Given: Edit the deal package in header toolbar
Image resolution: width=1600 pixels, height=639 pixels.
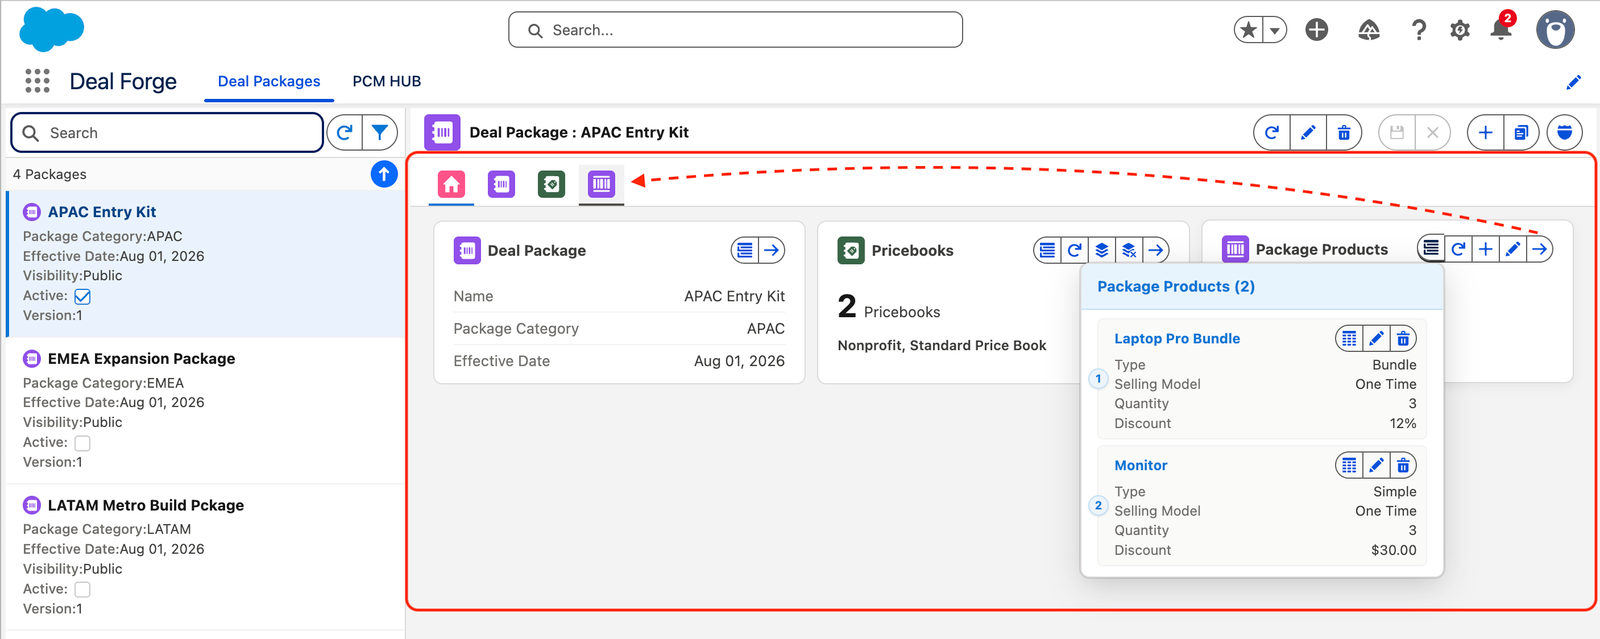Looking at the screenshot, I should coord(1308,132).
